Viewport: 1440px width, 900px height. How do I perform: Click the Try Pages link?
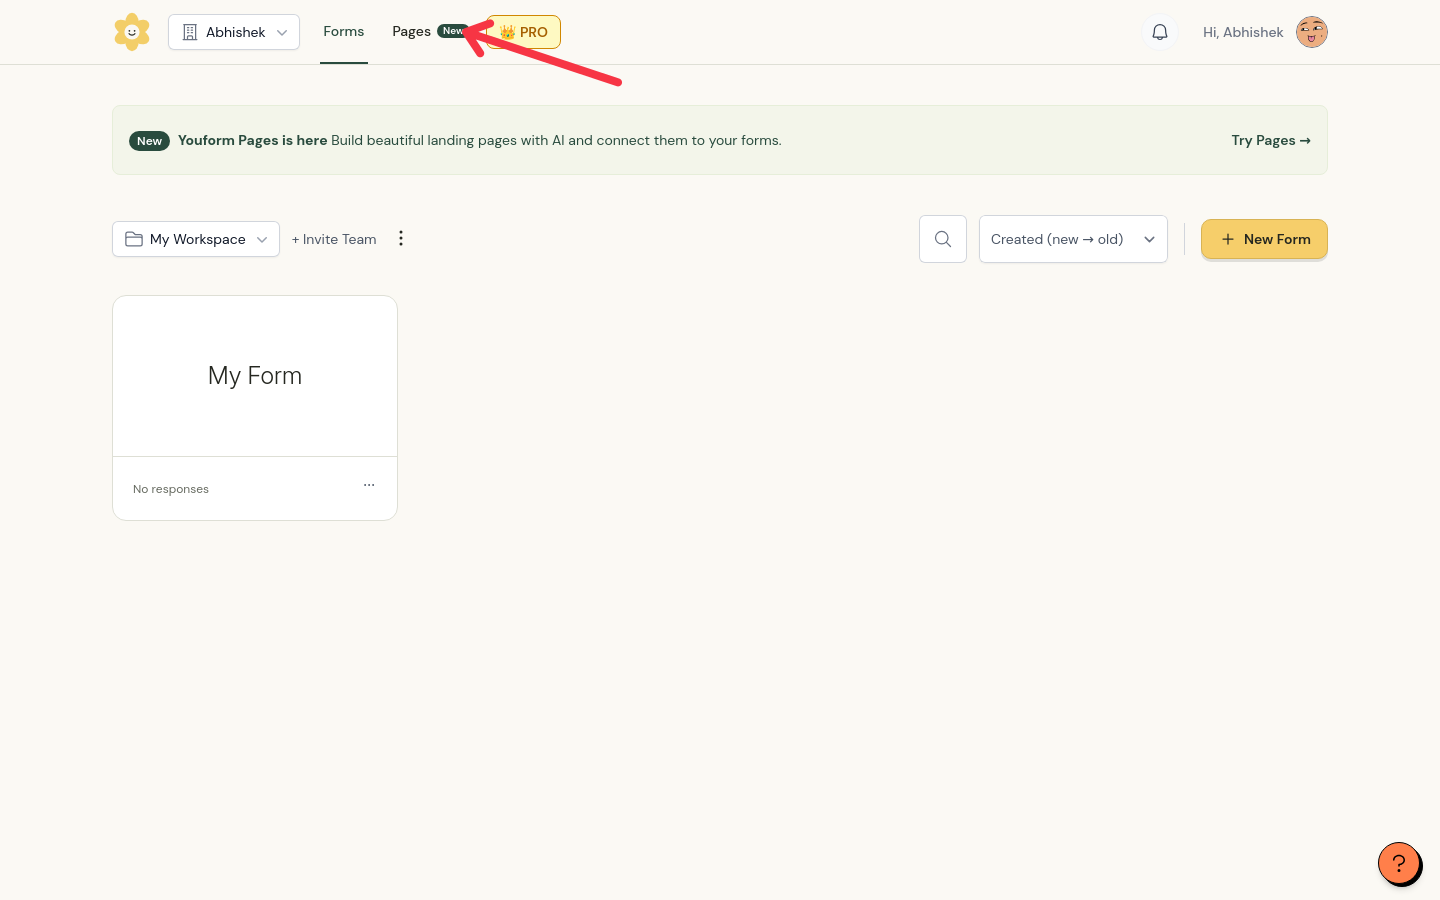pos(1271,140)
